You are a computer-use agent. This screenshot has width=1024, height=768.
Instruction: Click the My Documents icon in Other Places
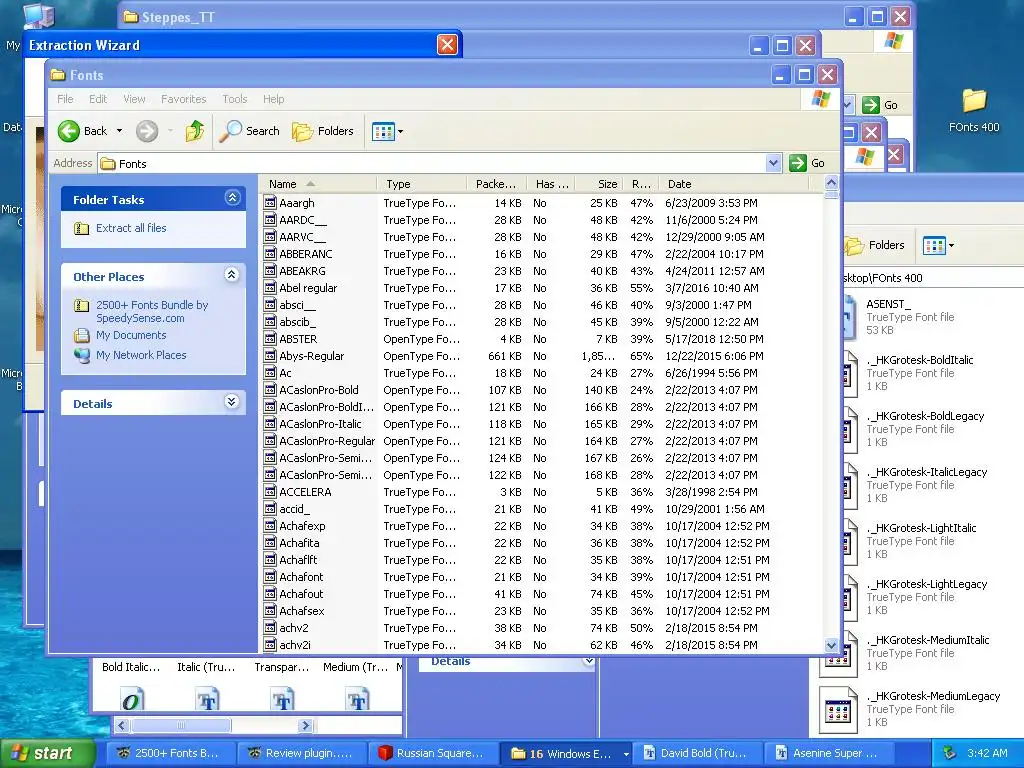pyautogui.click(x=82, y=336)
